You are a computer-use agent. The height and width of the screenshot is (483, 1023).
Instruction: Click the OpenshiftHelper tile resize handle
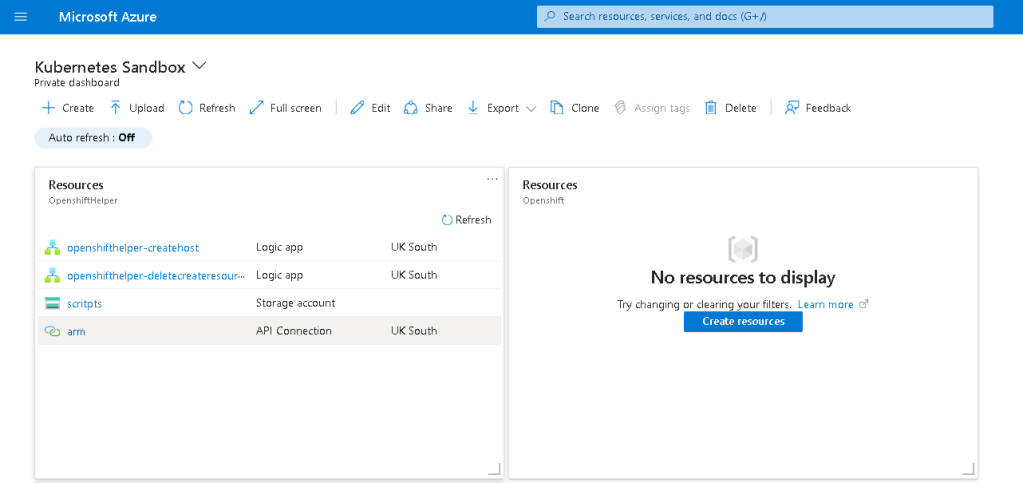495,469
